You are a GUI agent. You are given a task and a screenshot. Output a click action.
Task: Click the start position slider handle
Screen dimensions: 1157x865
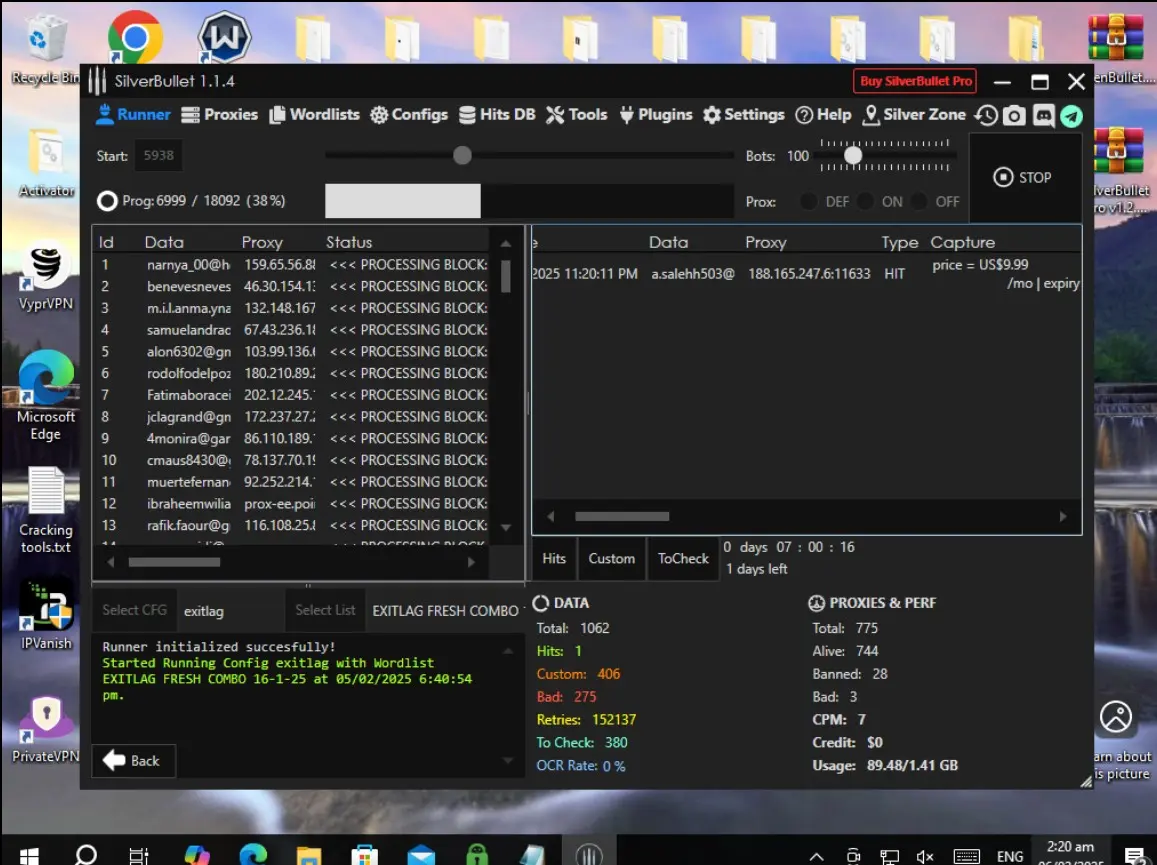click(x=463, y=155)
